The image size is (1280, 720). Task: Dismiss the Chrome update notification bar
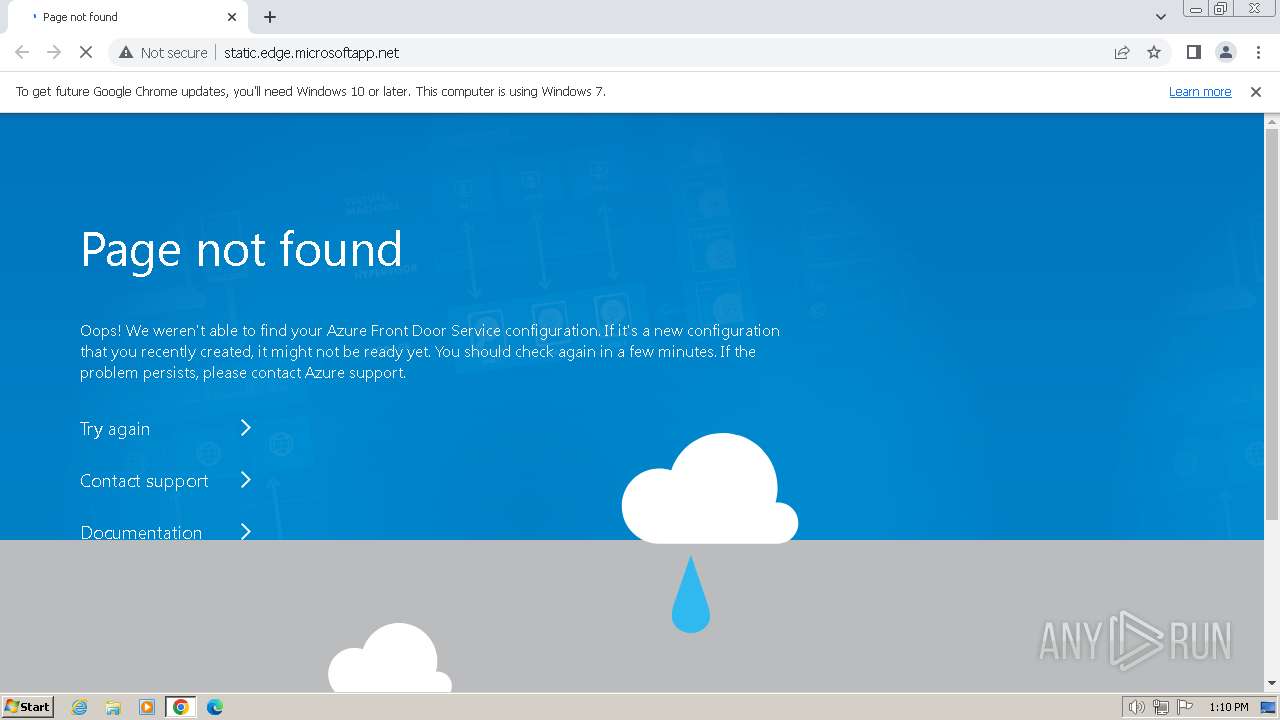1256,91
